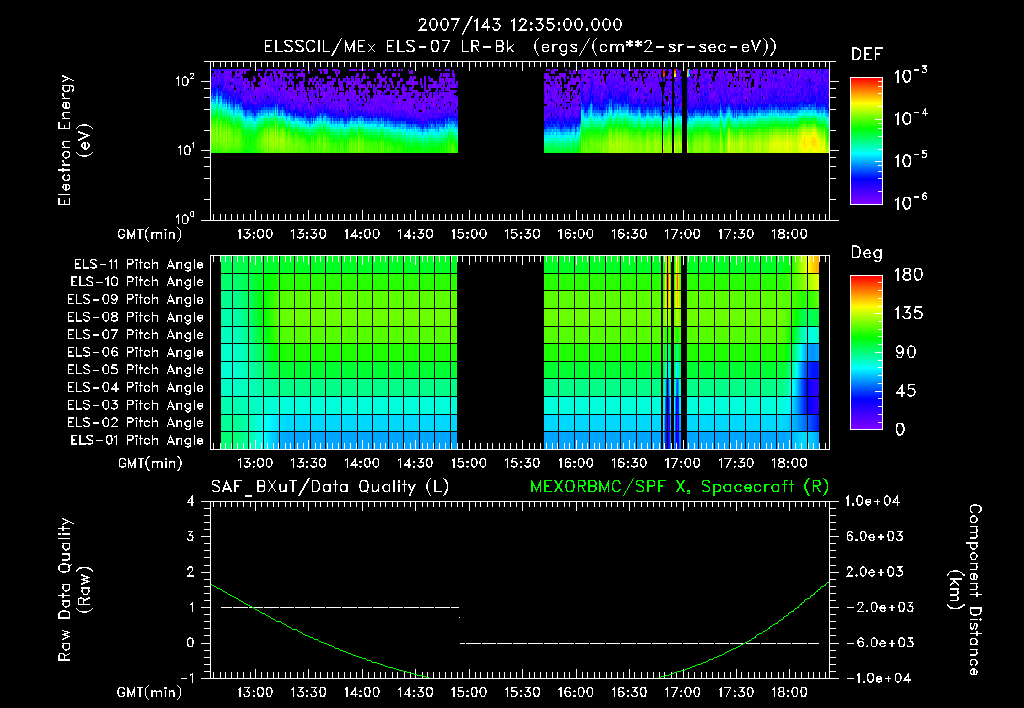This screenshot has height=708, width=1024.
Task: Click the yellow high-flux patch near 18:00 in spectrogram
Action: pos(812,140)
